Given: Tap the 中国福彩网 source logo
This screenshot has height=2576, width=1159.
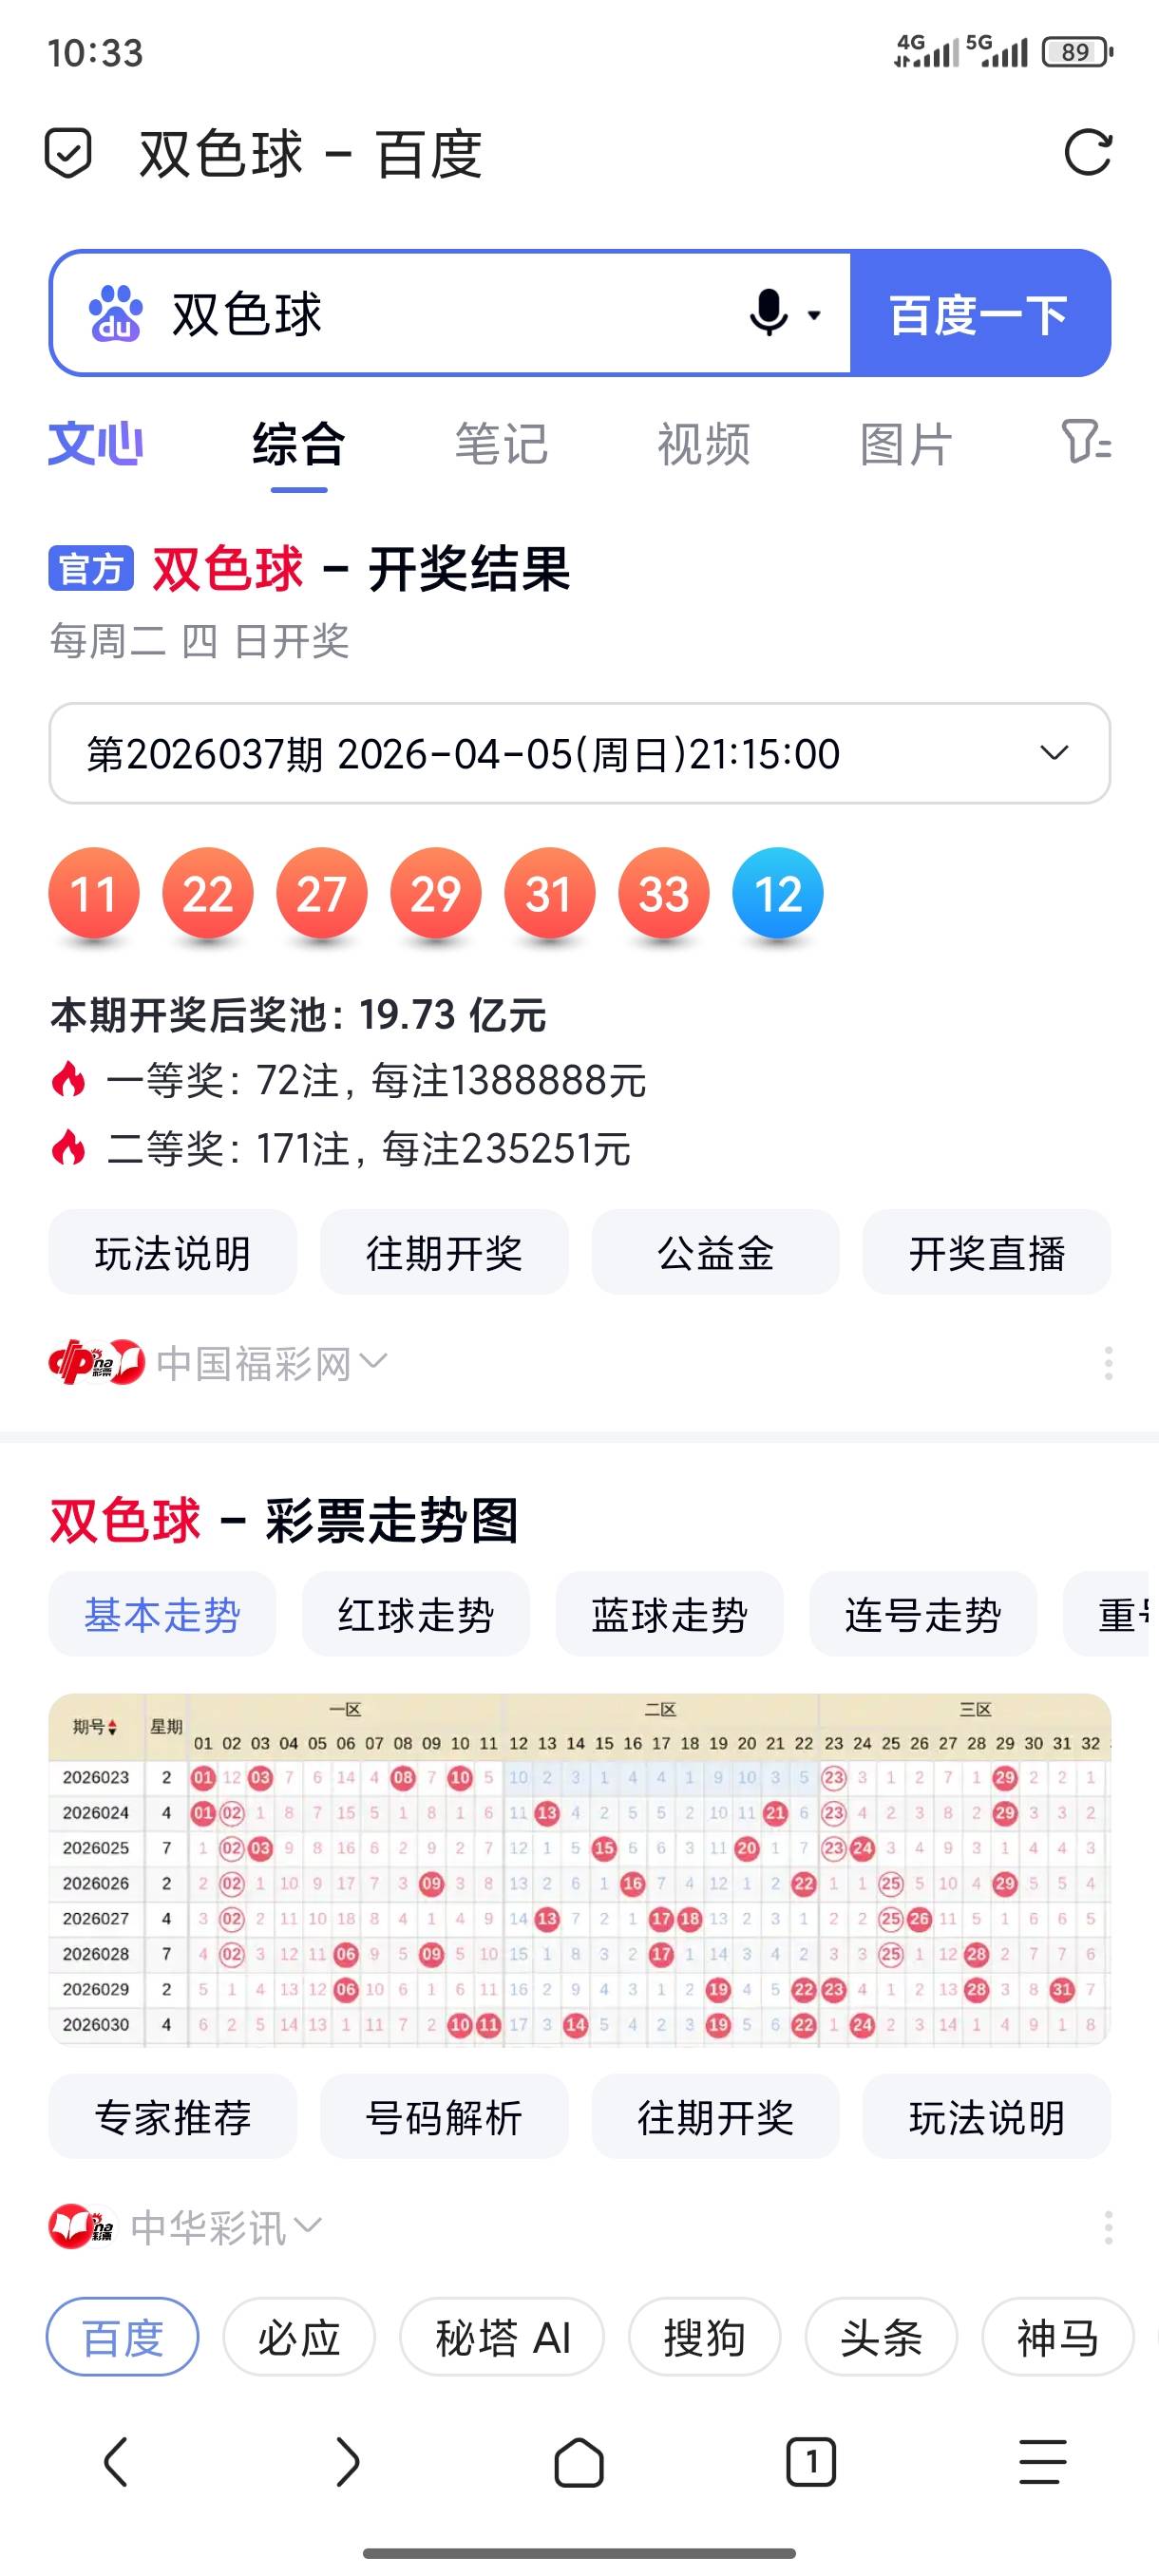Looking at the screenshot, I should click(96, 1363).
